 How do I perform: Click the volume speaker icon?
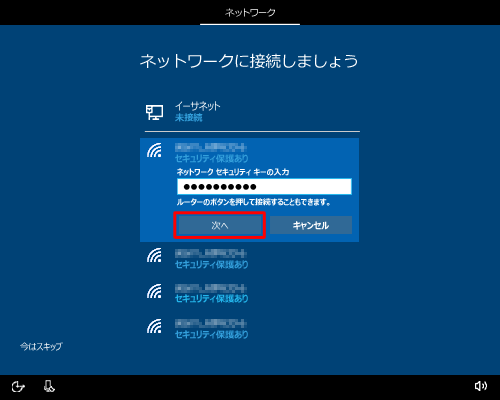tap(481, 386)
